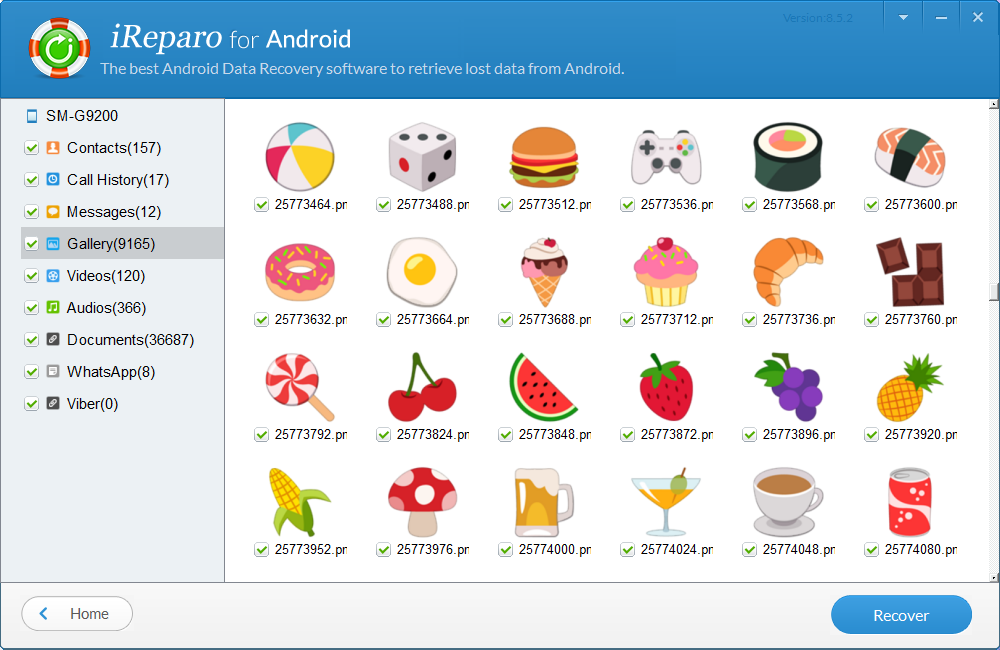This screenshot has height=650, width=1000.
Task: Open the Videos(120) category
Action: [106, 276]
